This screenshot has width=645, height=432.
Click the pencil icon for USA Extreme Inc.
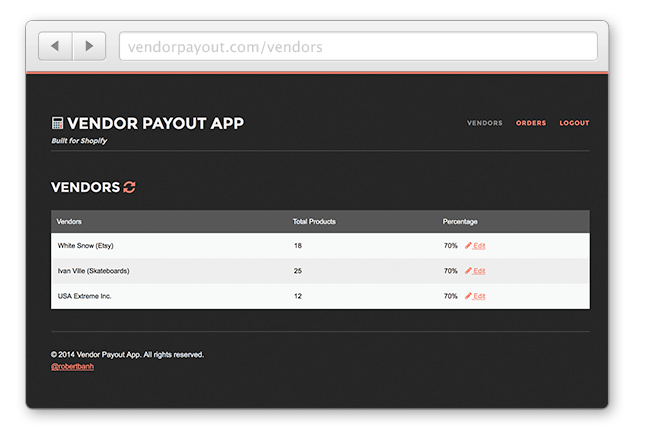468,296
